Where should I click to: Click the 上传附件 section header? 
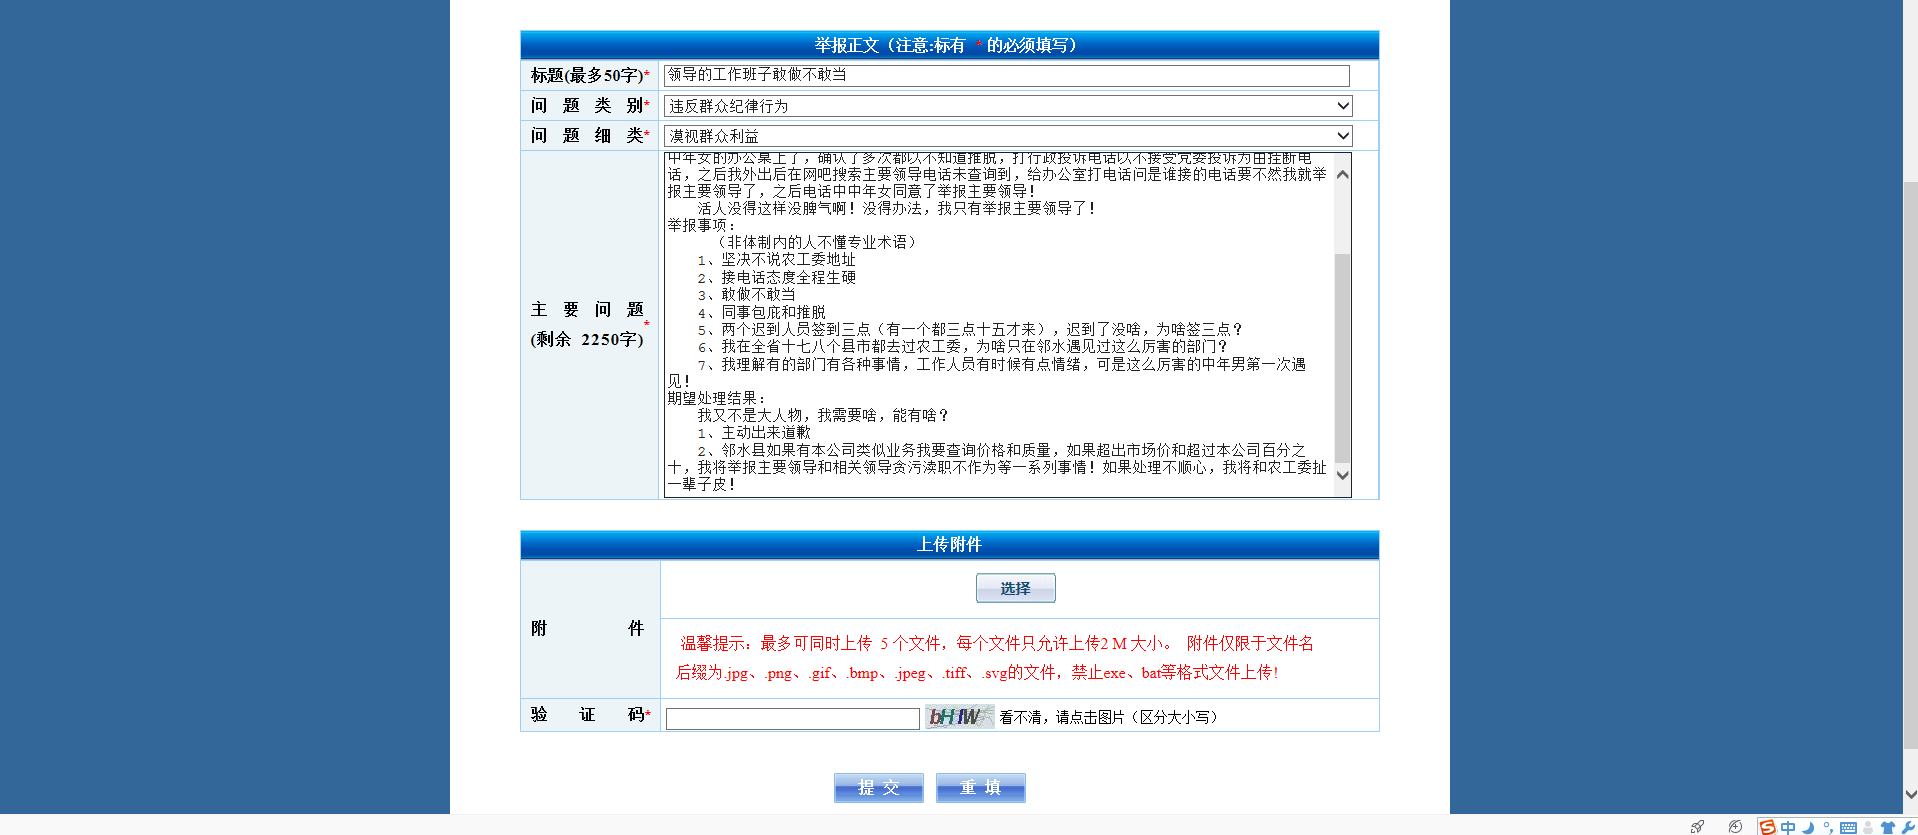coord(949,544)
